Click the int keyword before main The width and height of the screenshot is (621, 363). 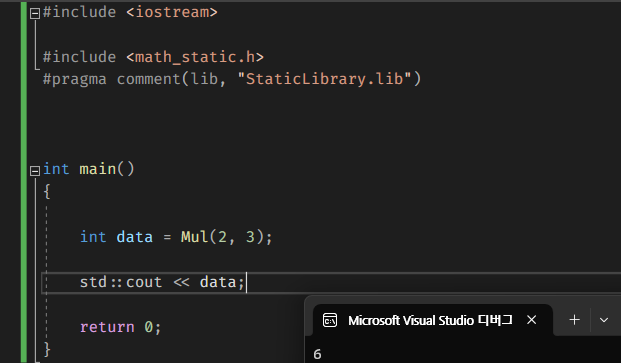(x=56, y=169)
